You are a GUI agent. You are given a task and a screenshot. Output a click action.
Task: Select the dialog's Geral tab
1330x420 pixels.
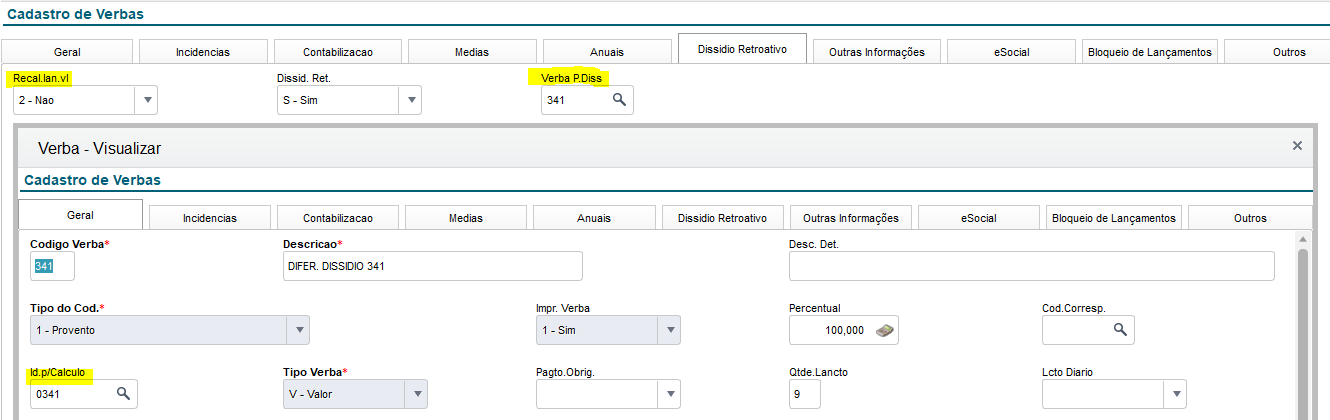[81, 215]
